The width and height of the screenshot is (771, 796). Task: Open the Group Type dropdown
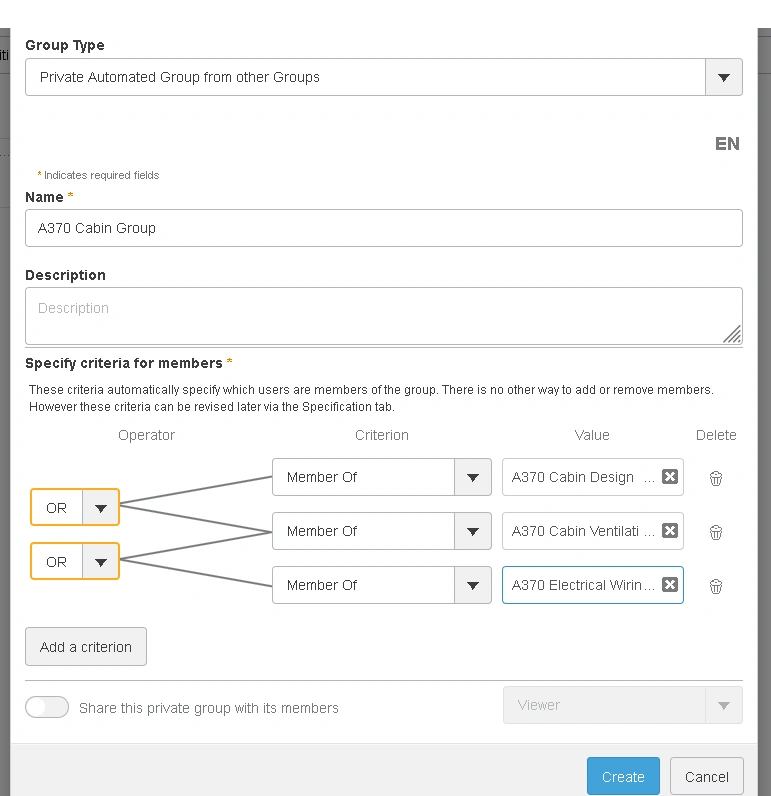tap(724, 77)
